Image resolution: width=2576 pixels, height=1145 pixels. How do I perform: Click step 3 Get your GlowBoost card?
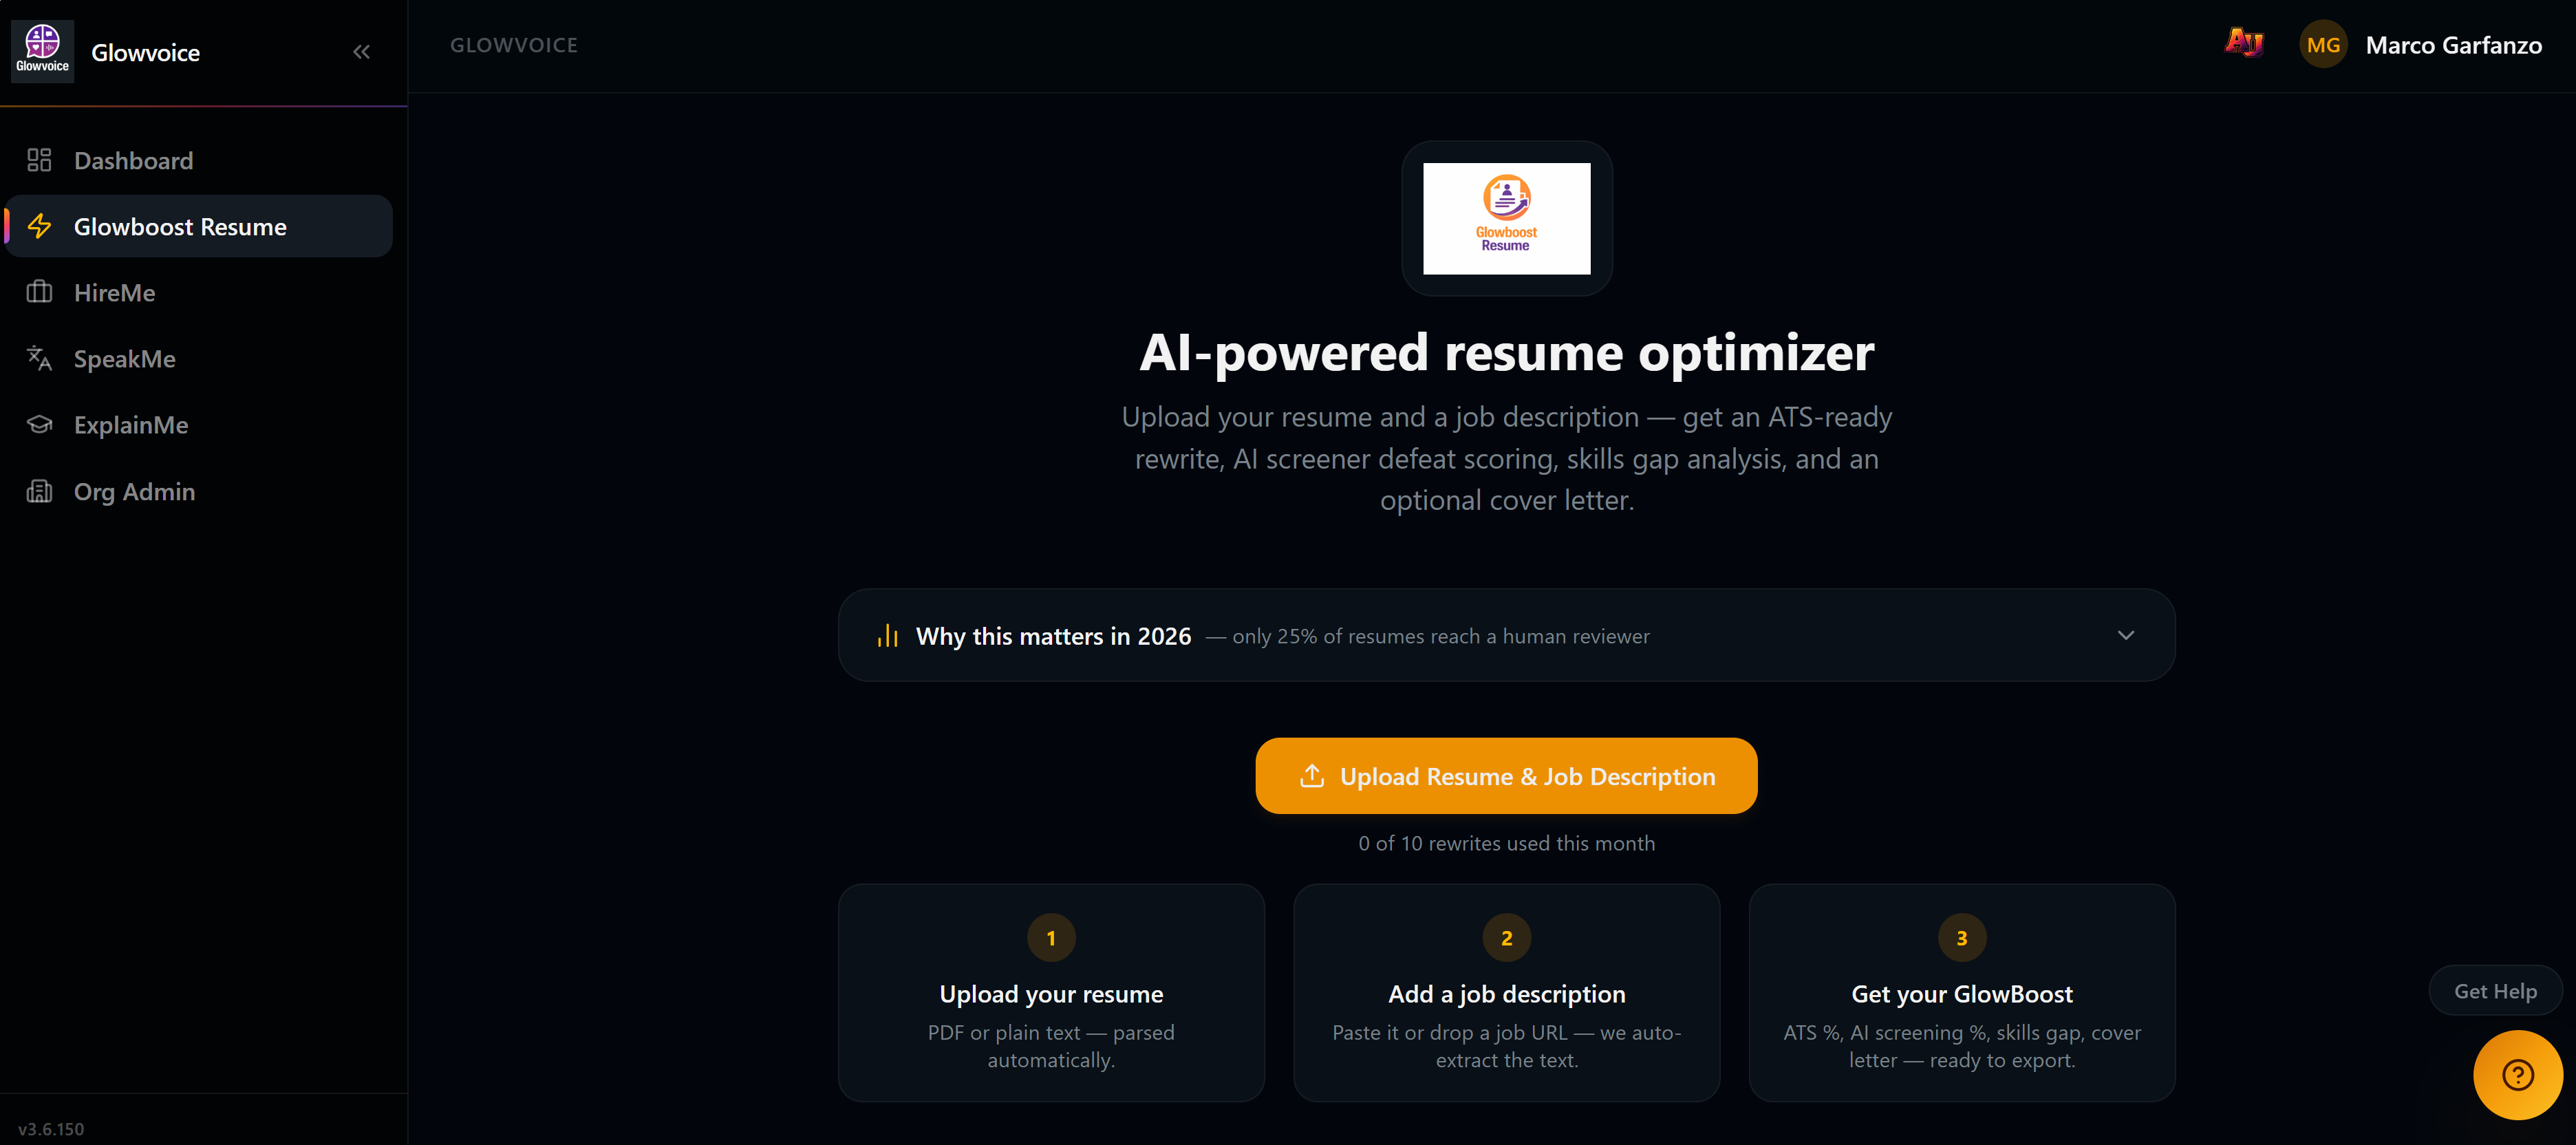1962,993
